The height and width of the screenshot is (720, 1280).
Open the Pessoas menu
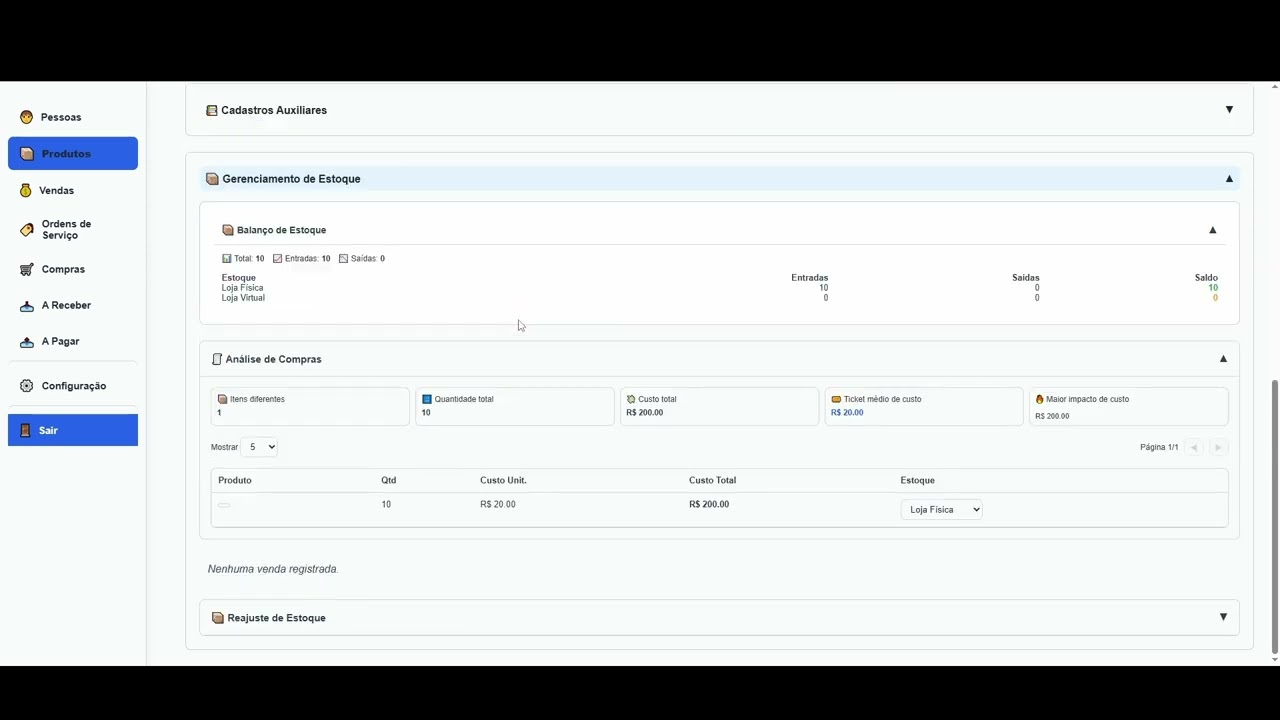(x=73, y=117)
